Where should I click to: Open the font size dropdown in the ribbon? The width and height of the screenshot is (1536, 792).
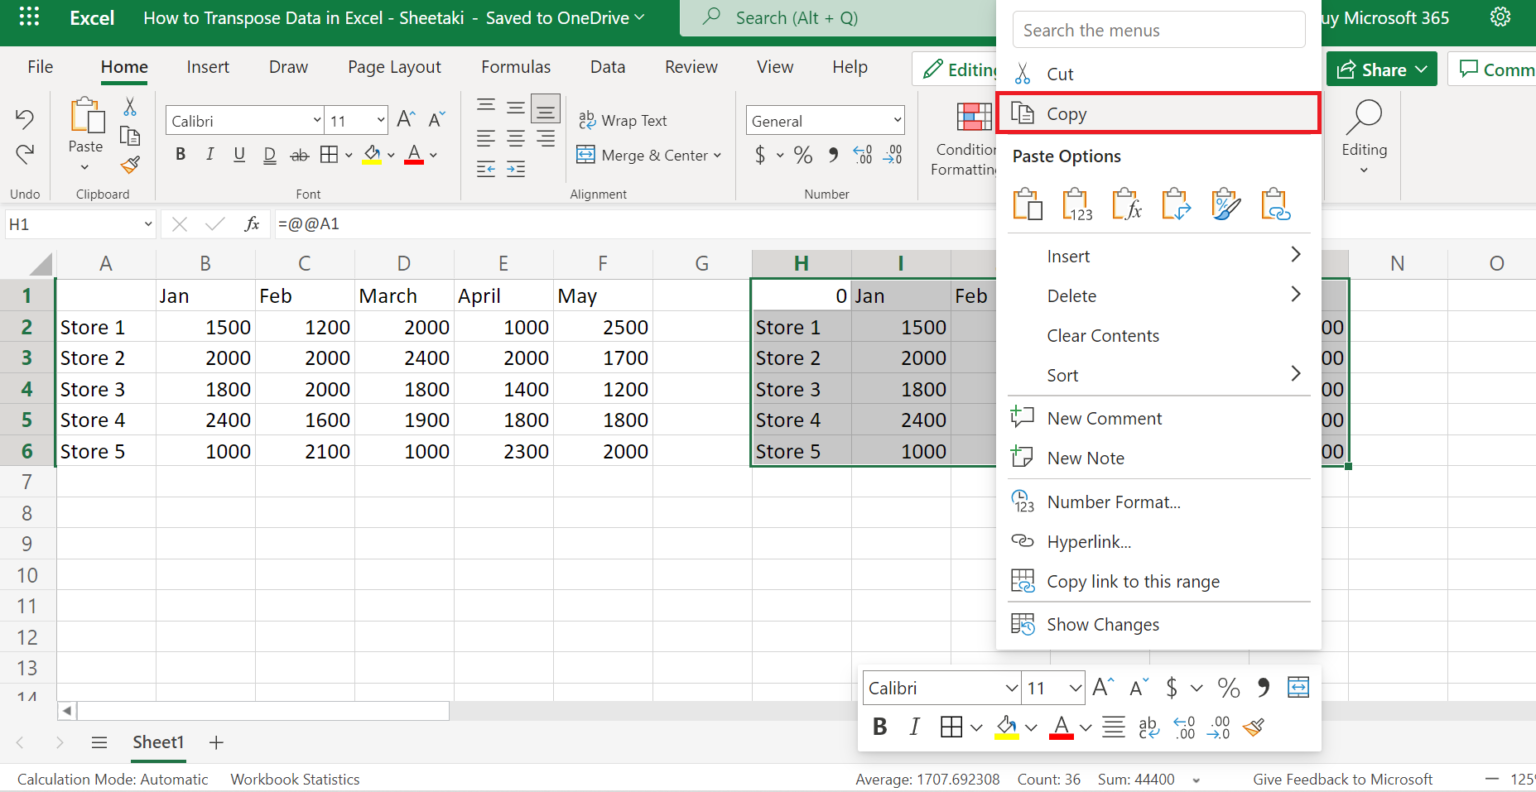point(356,119)
